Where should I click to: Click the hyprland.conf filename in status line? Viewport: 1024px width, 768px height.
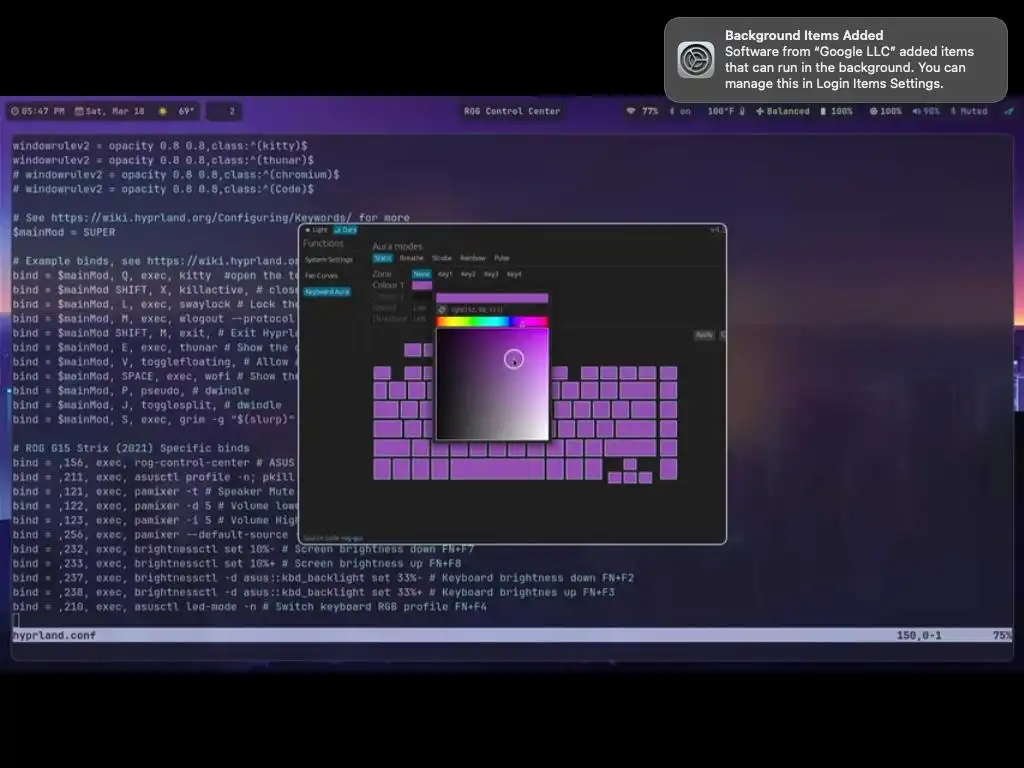point(54,635)
